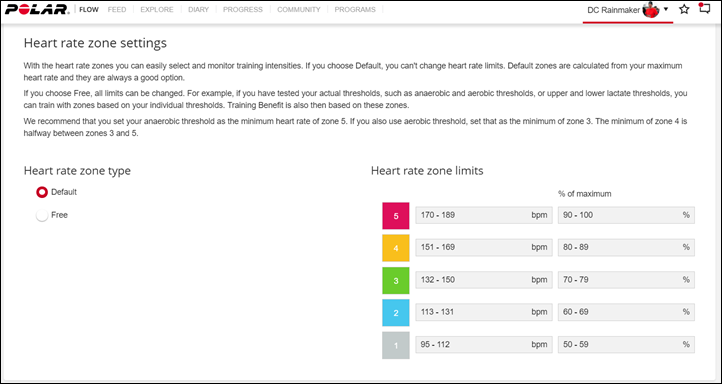
Task: Click the orange zone 4 color swatch
Action: click(396, 248)
